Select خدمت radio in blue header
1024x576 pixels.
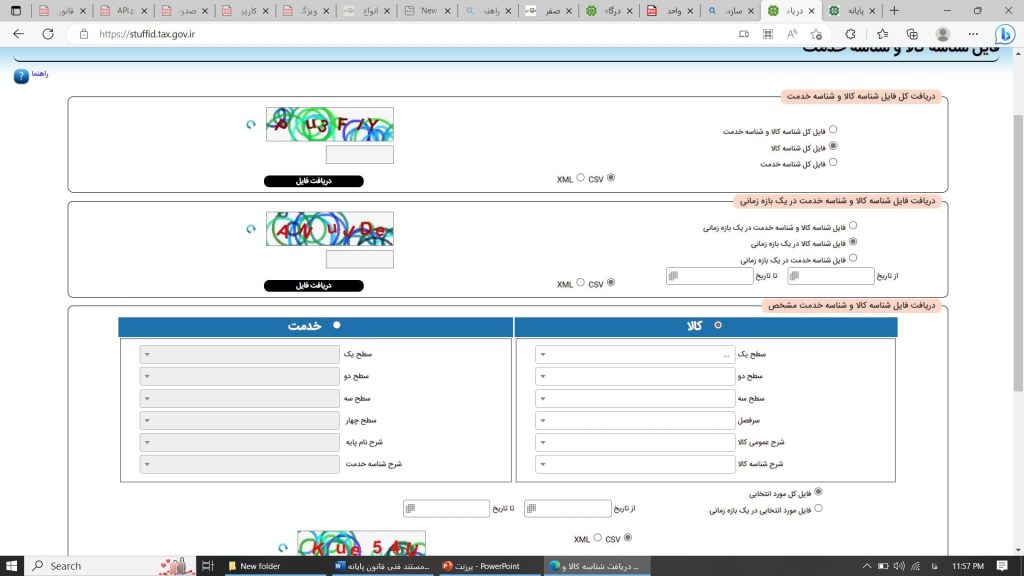coord(336,325)
